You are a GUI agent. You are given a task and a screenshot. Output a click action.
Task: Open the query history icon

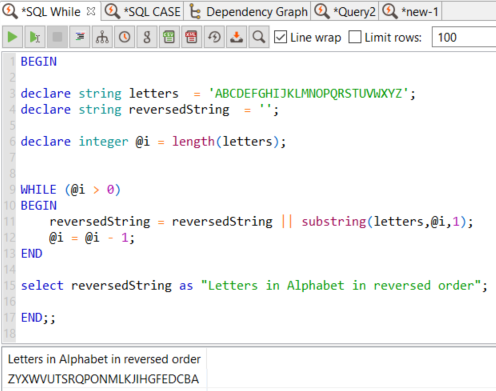(214, 37)
